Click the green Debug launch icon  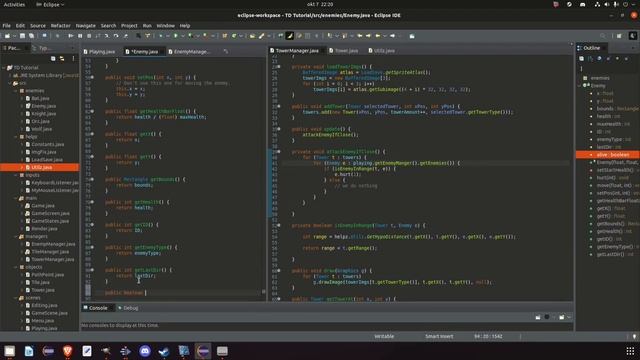click(161, 36)
